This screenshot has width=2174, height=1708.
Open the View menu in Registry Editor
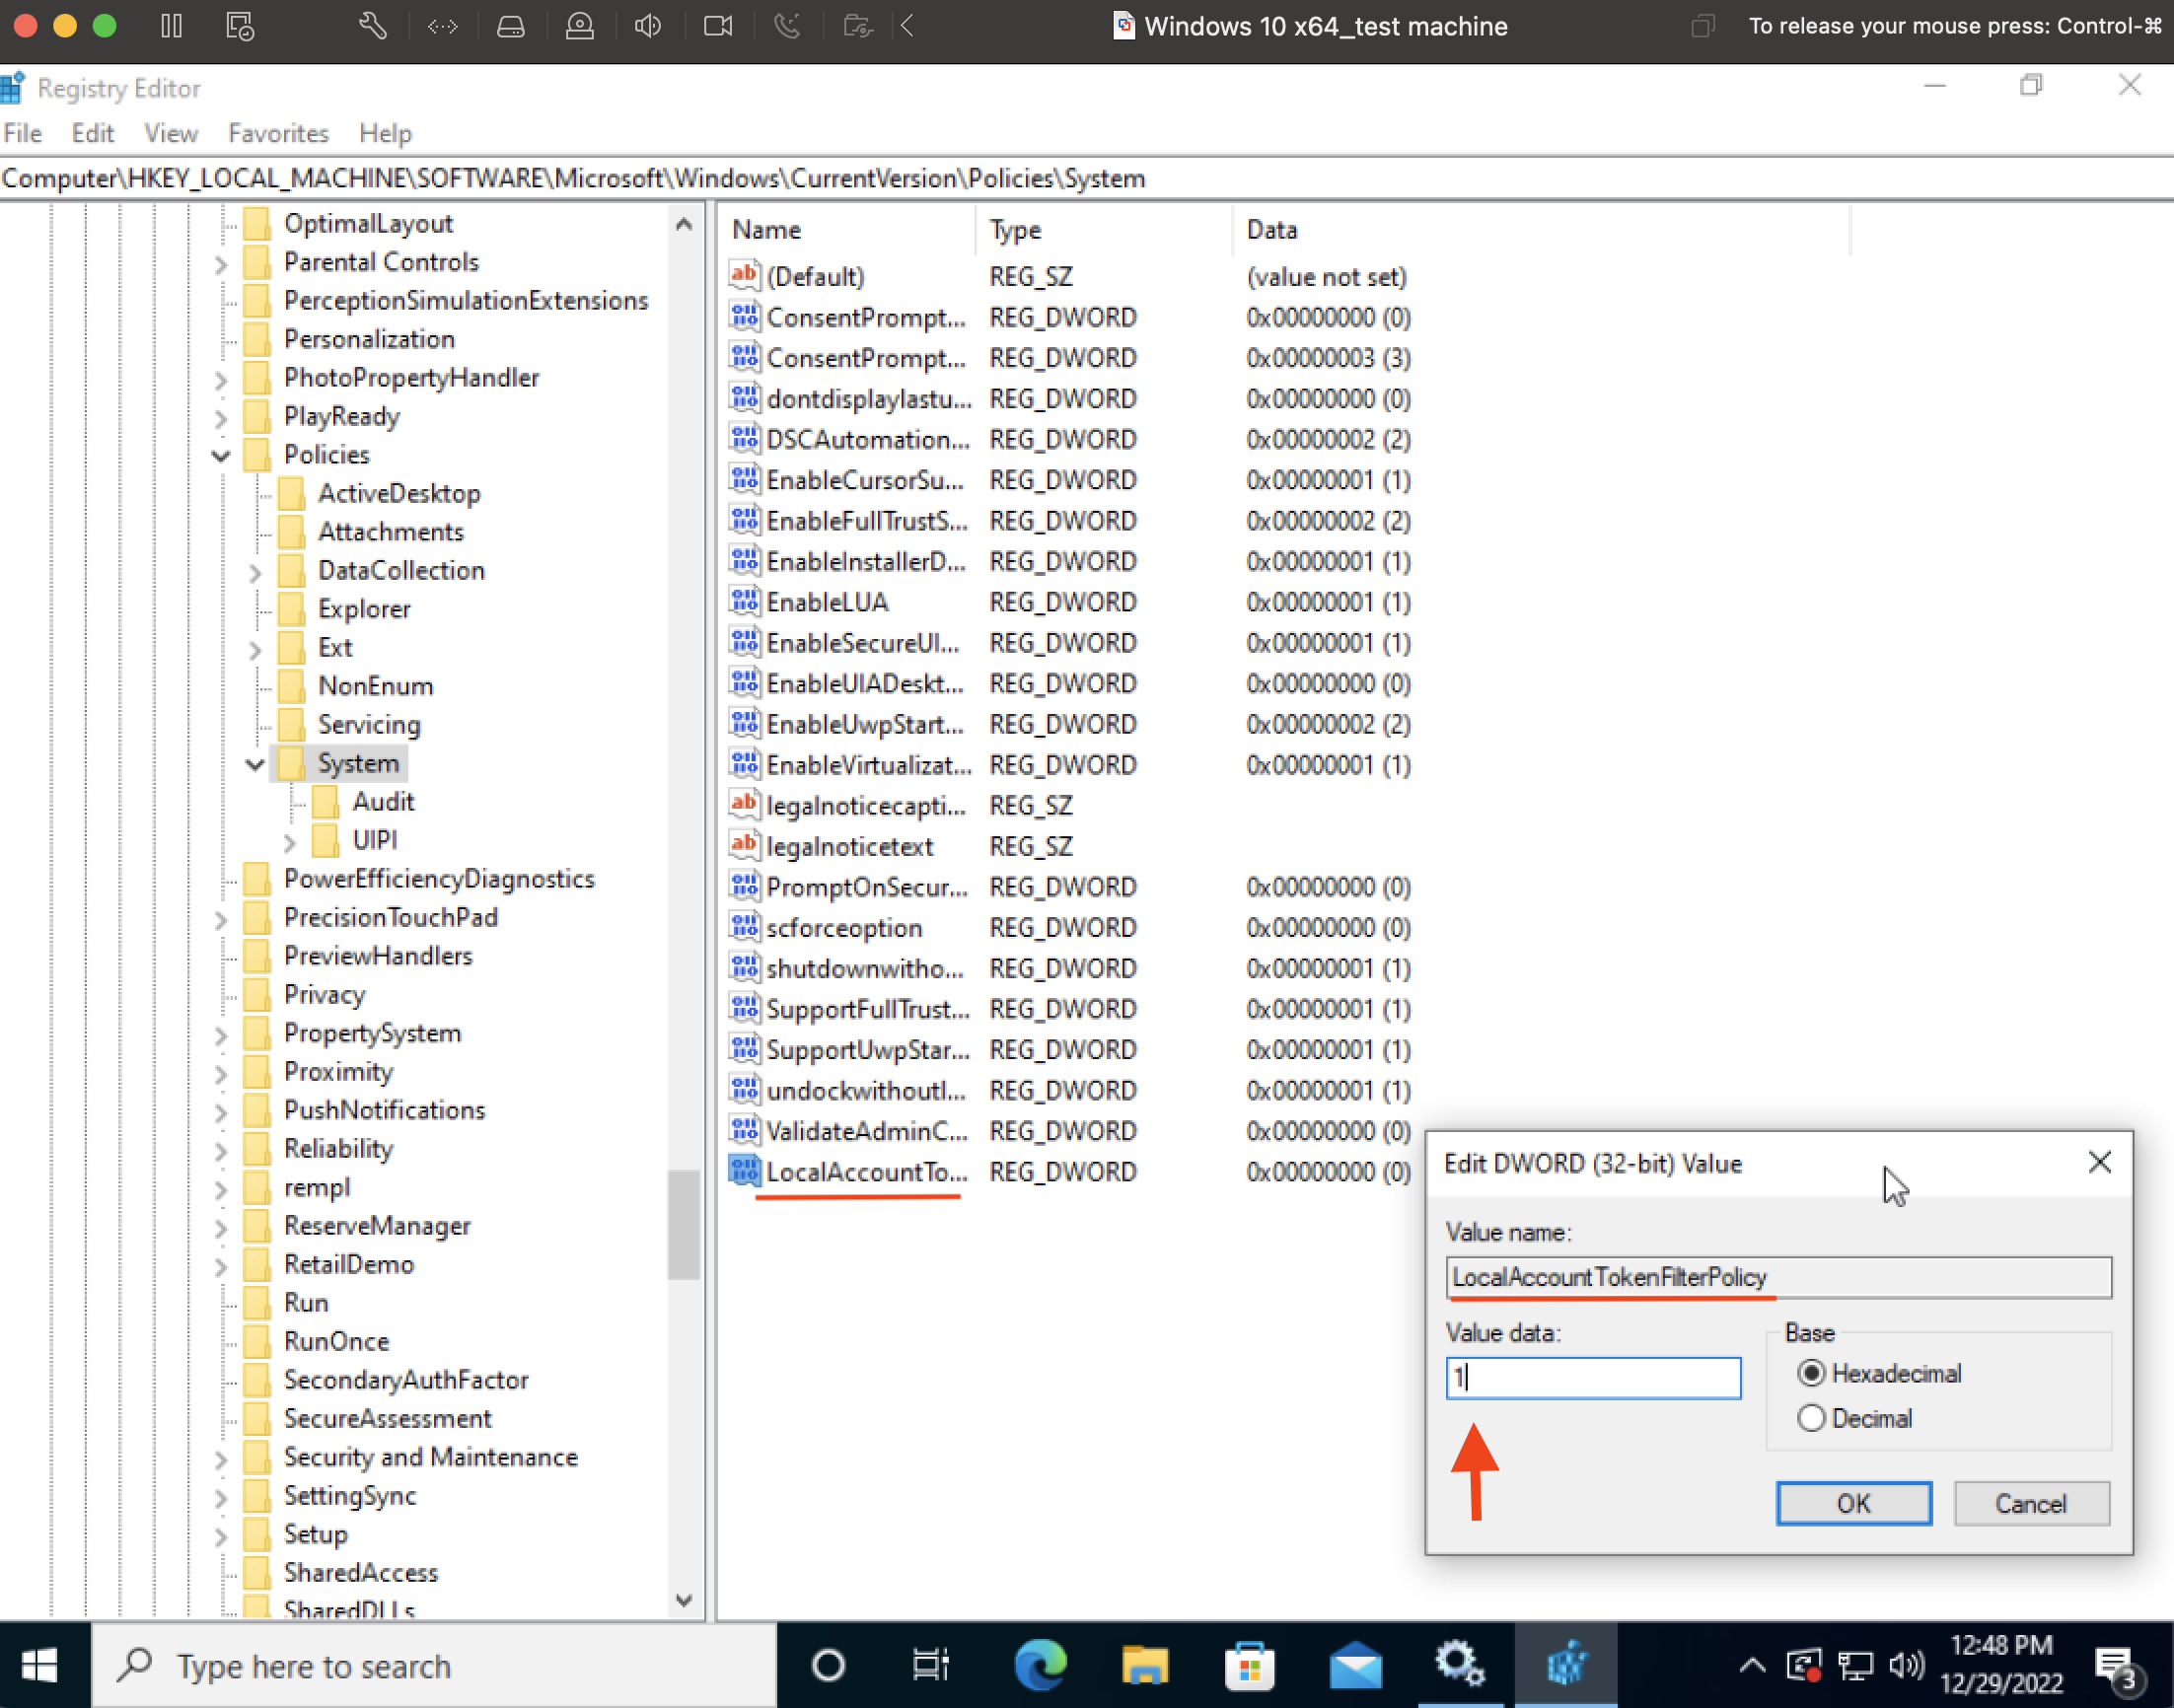coord(170,133)
